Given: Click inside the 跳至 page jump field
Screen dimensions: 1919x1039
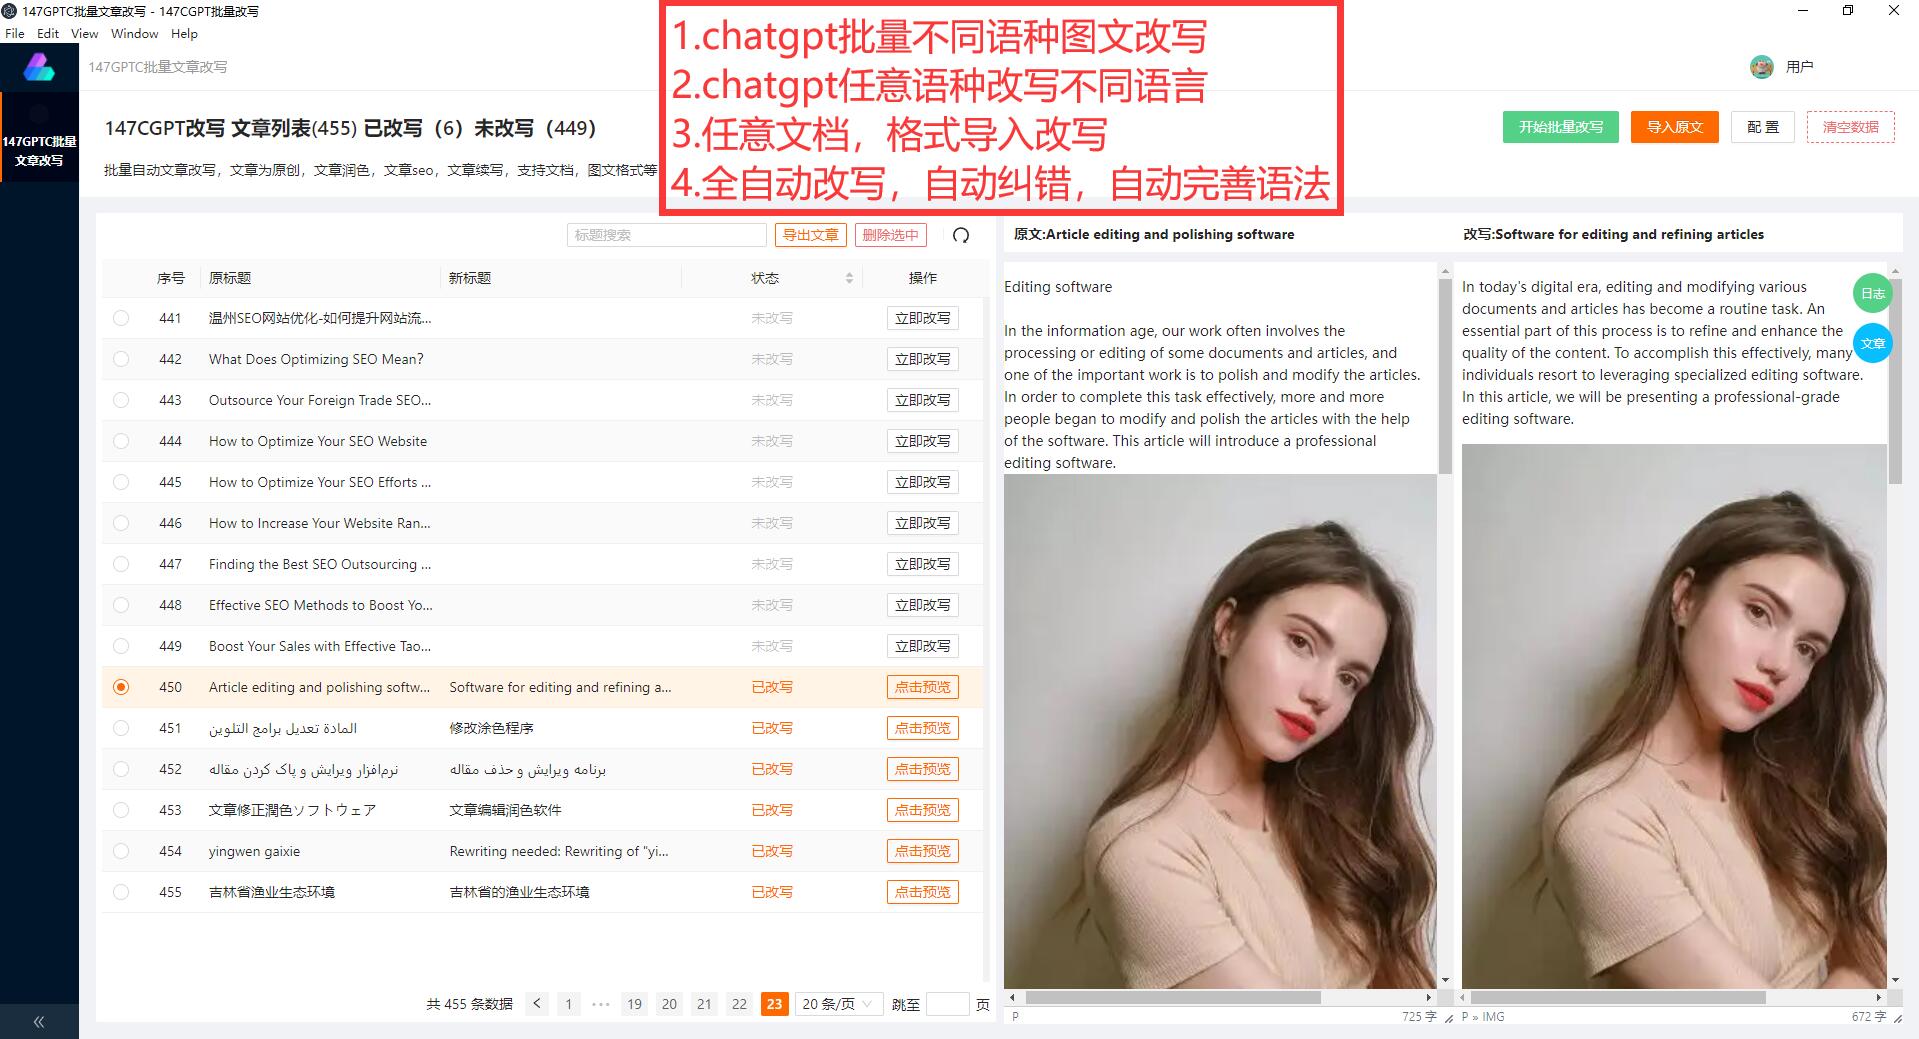Looking at the screenshot, I should coord(947,1003).
